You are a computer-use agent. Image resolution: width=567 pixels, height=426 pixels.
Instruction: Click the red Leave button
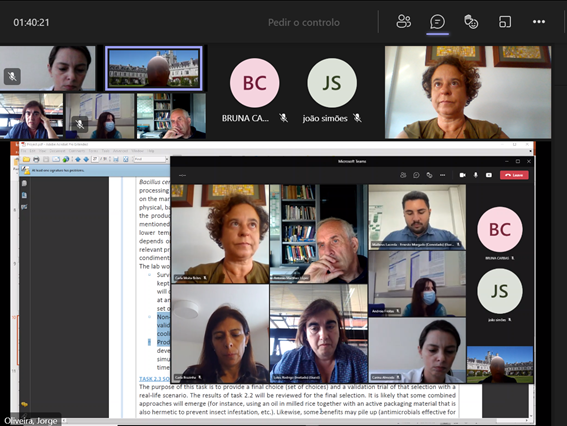(514, 175)
